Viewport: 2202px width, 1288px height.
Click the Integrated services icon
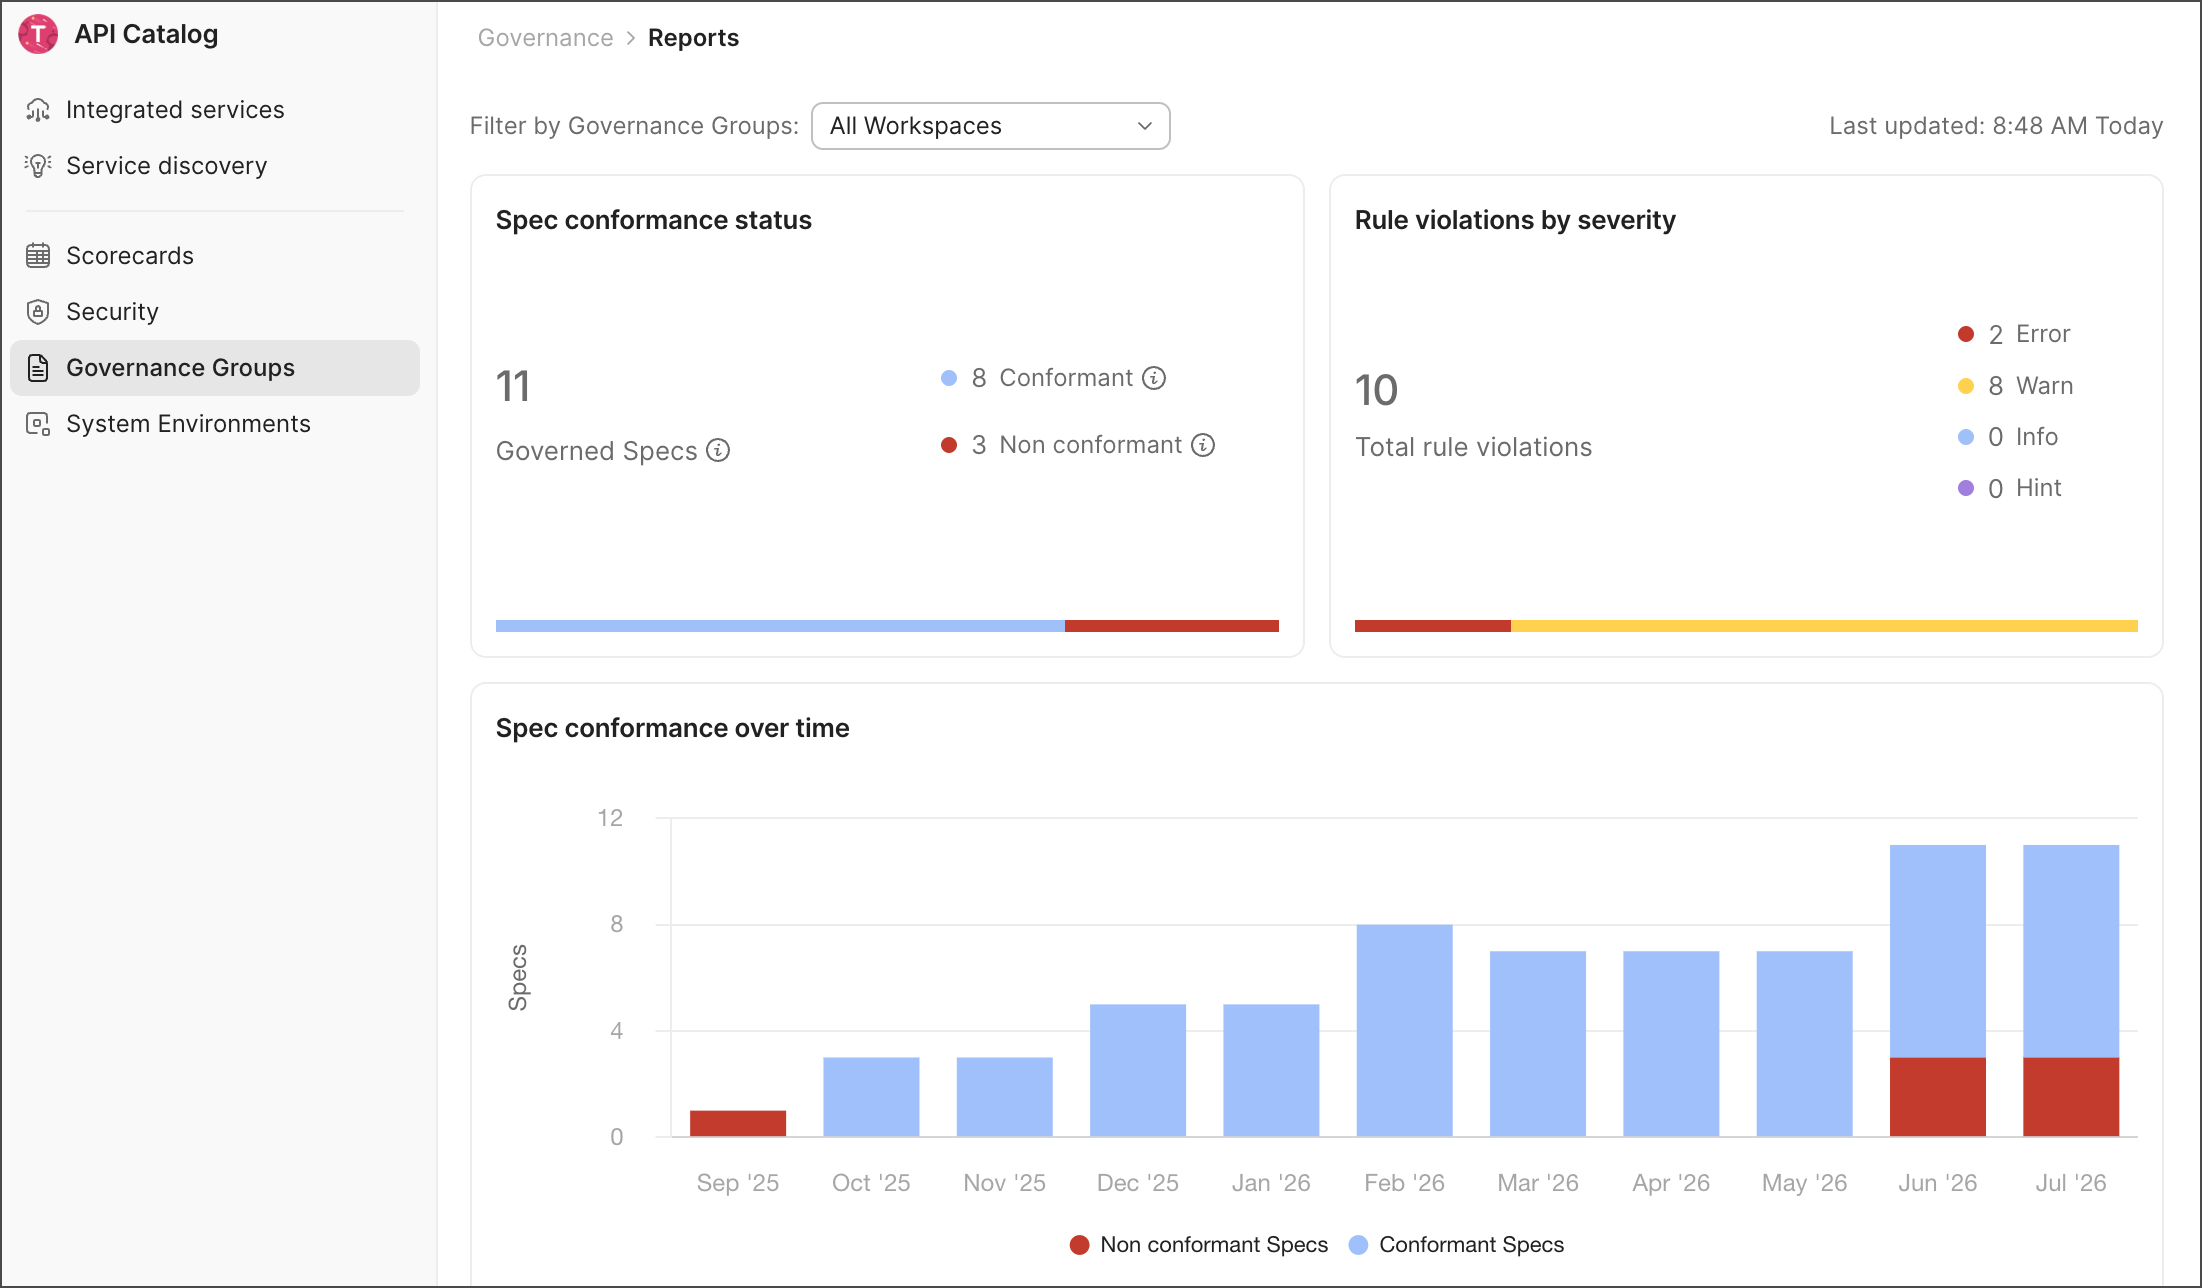coord(38,110)
